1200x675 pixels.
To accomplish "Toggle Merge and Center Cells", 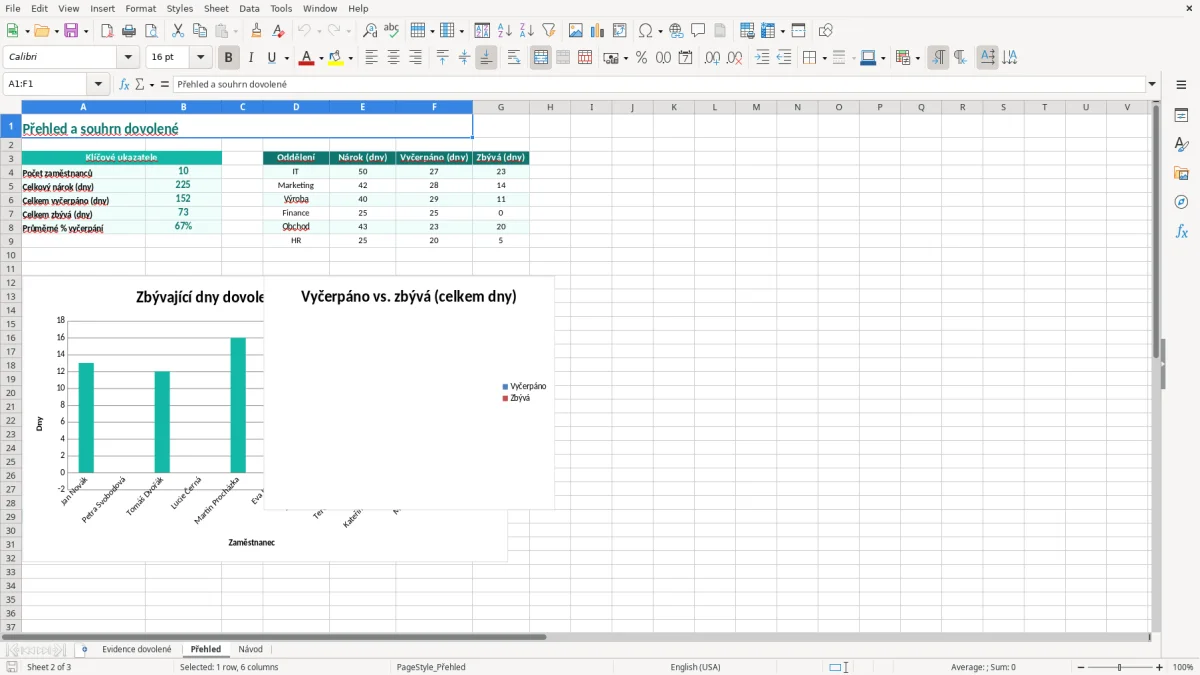I will tap(541, 58).
